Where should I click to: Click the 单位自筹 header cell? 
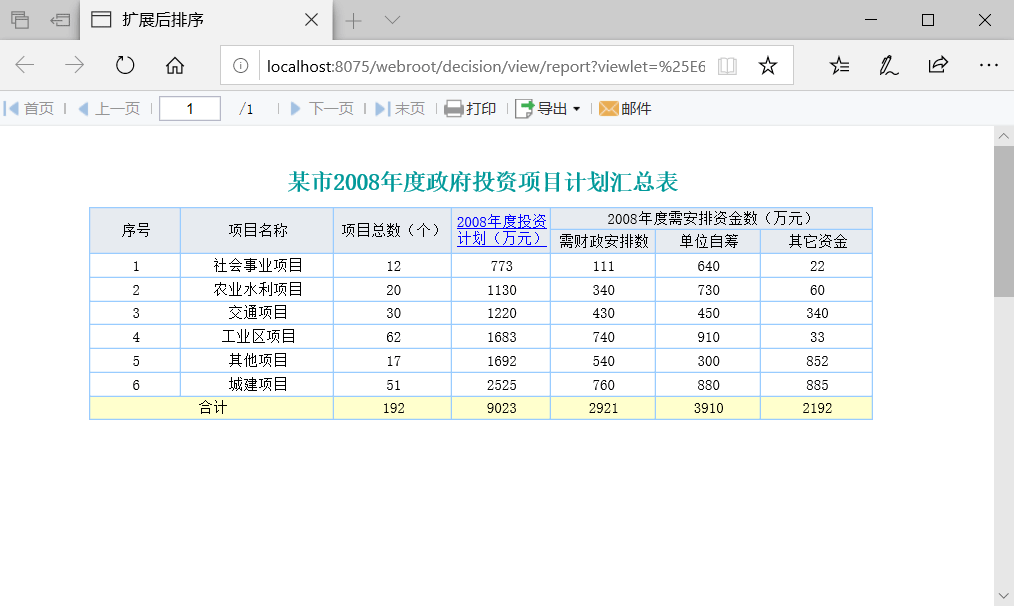tap(708, 241)
